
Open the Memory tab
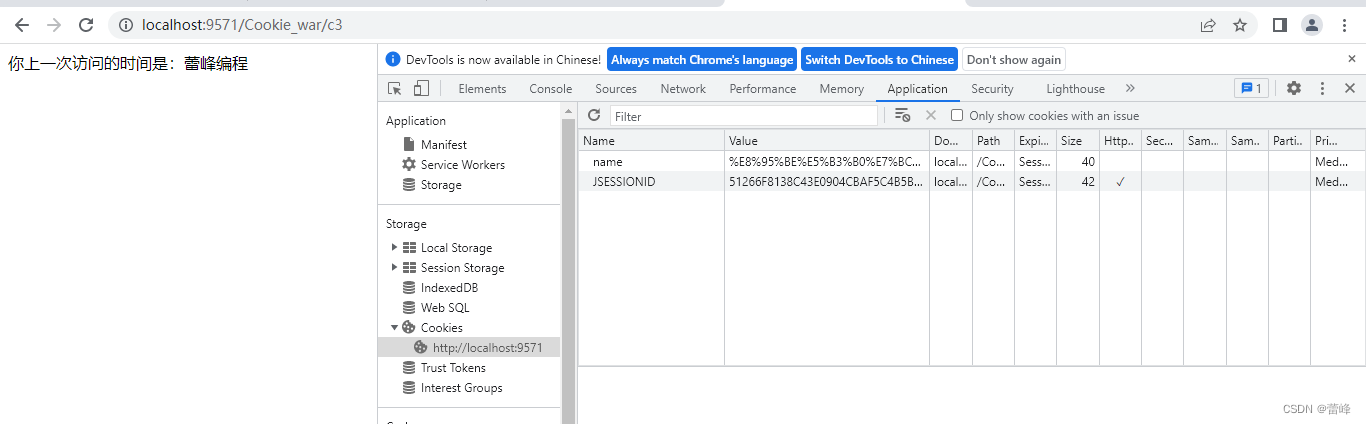[x=841, y=89]
